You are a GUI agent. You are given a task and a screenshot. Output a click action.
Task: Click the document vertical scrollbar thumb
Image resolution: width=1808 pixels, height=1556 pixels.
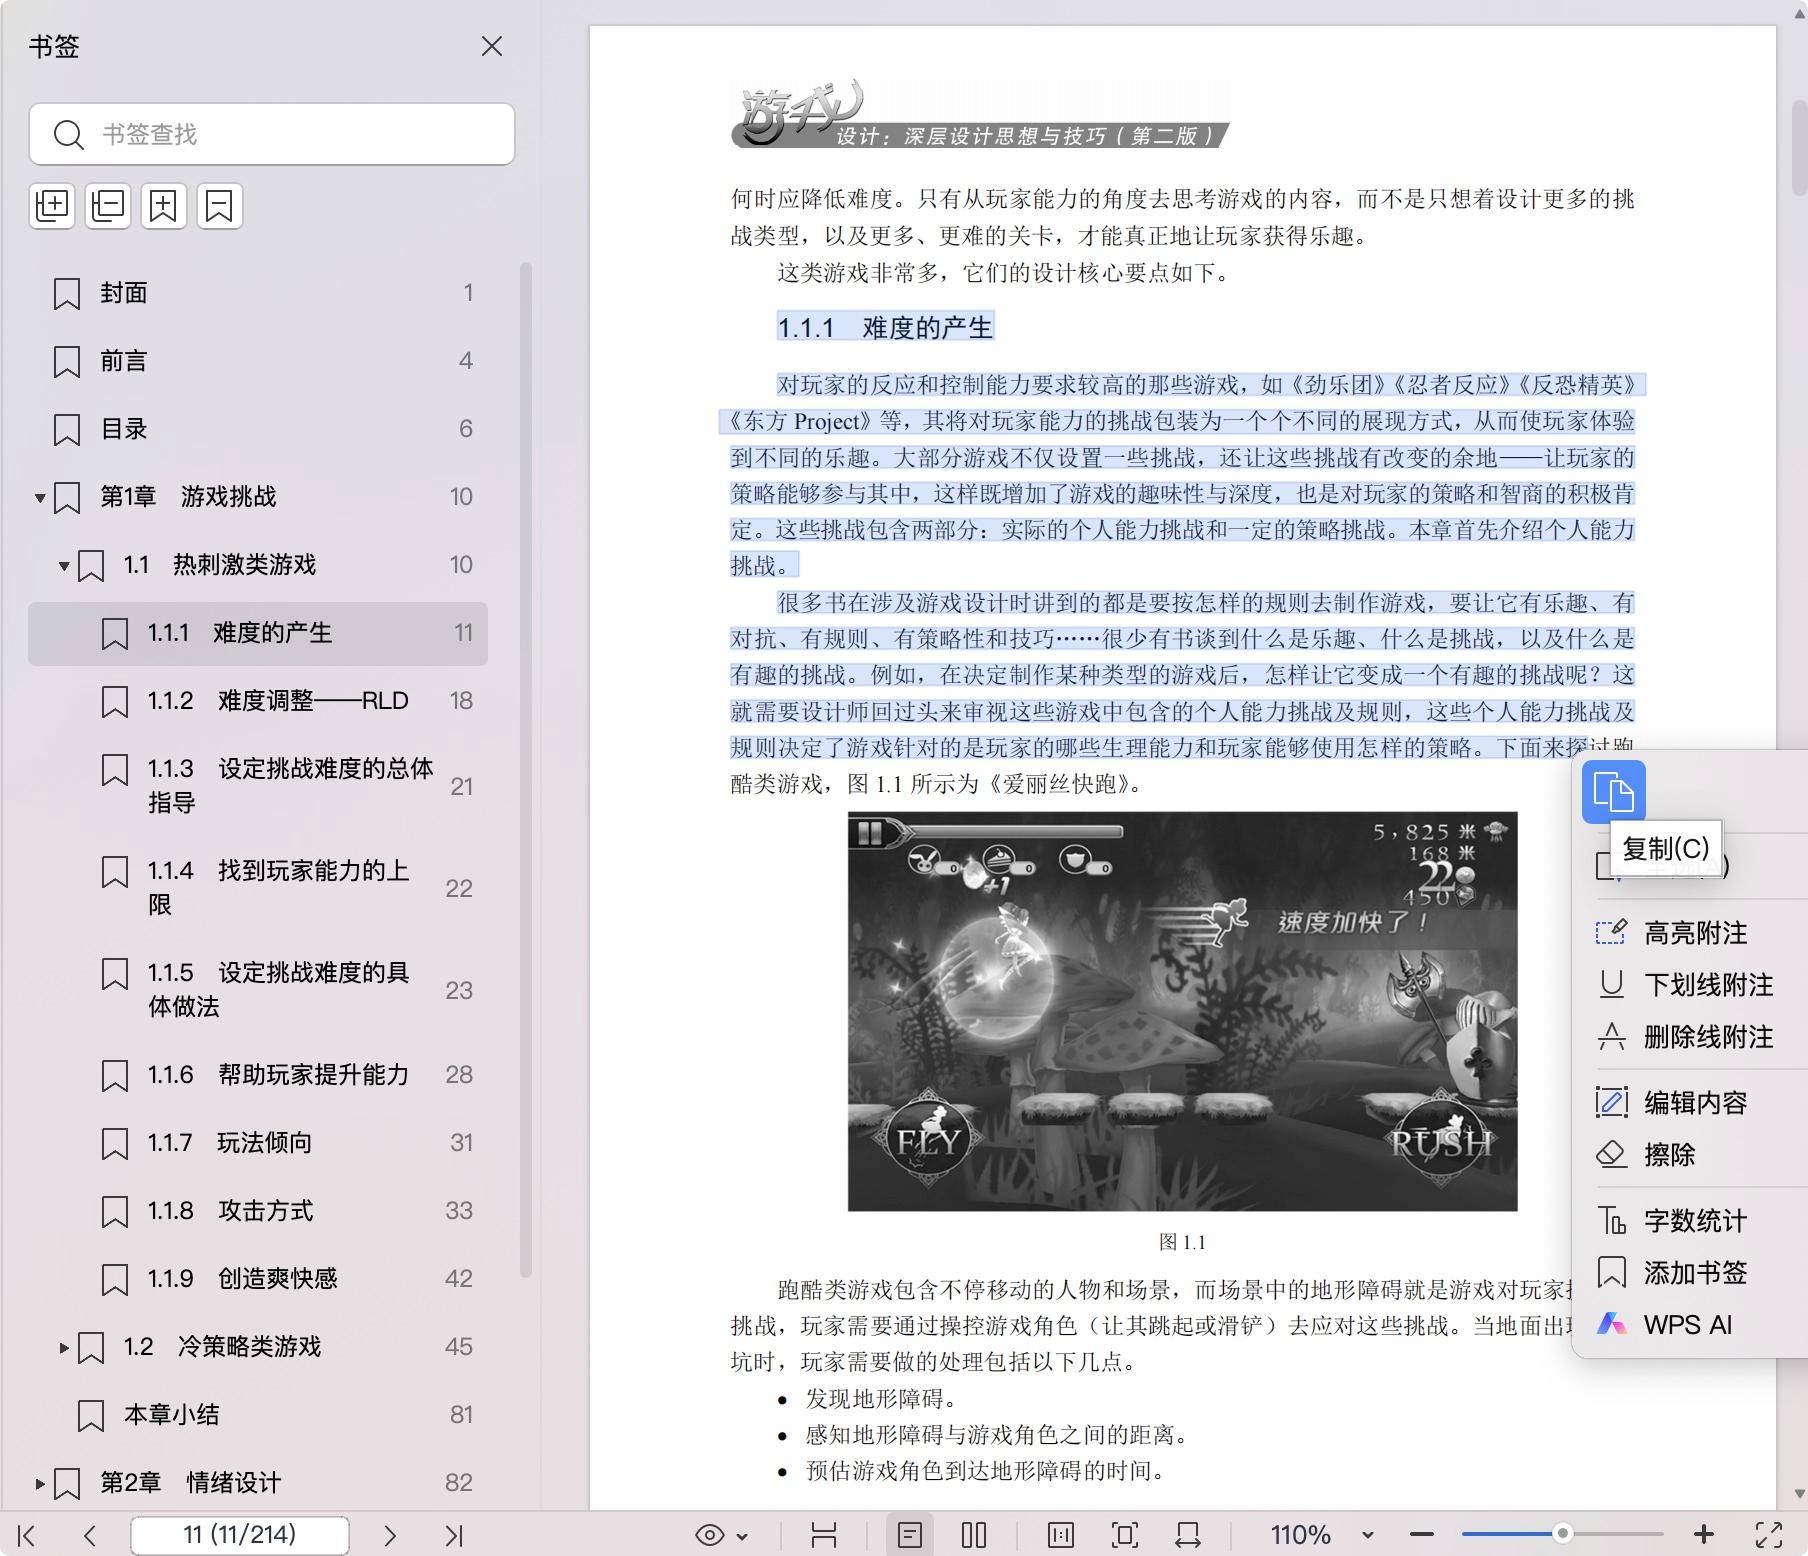(x=1799, y=147)
